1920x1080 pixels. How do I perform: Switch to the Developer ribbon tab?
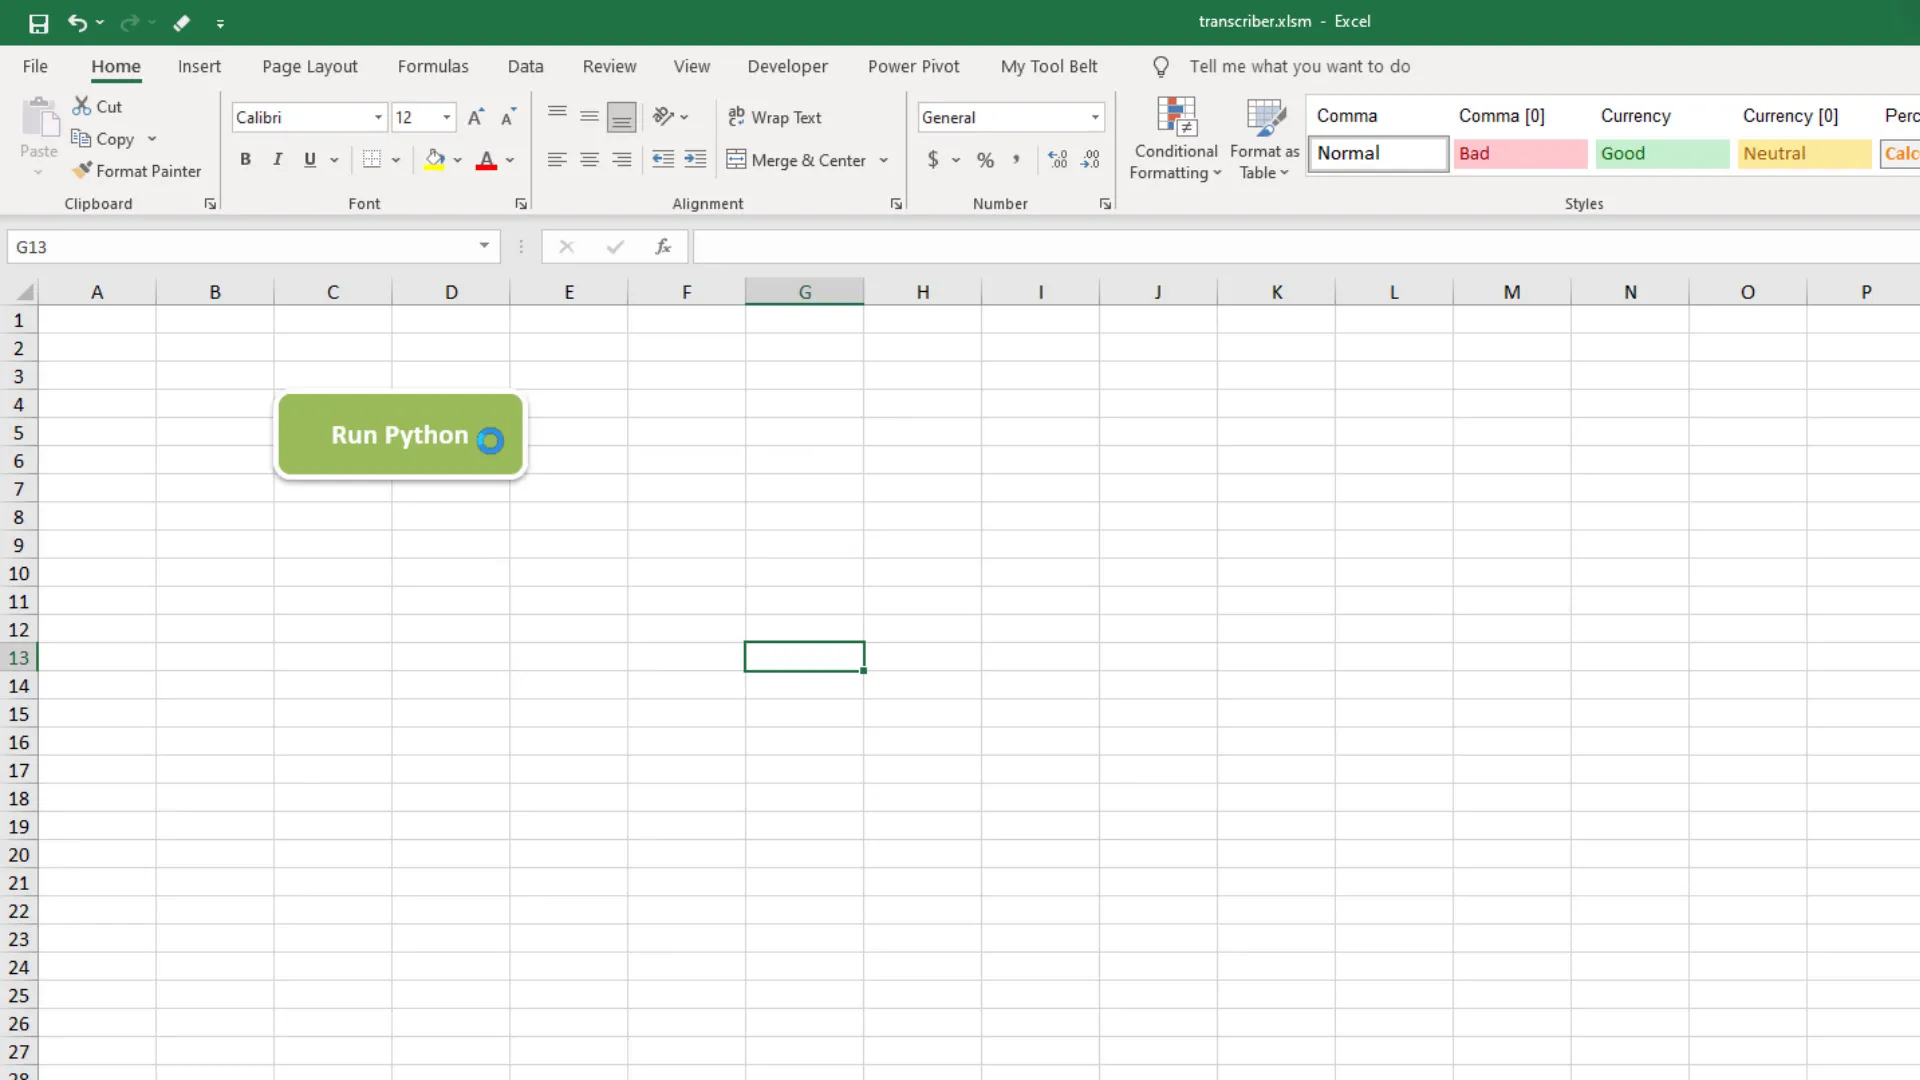coord(787,66)
